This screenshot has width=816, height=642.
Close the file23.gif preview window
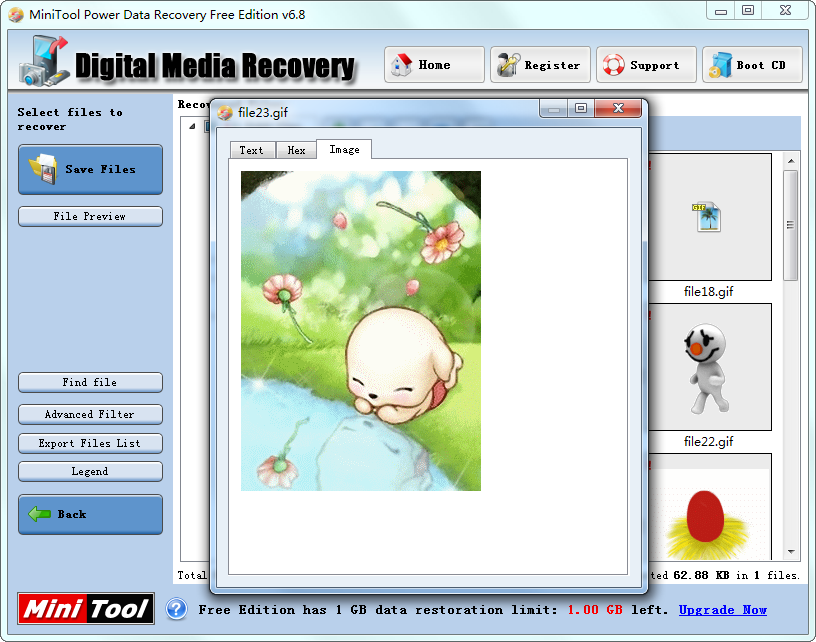[x=618, y=108]
